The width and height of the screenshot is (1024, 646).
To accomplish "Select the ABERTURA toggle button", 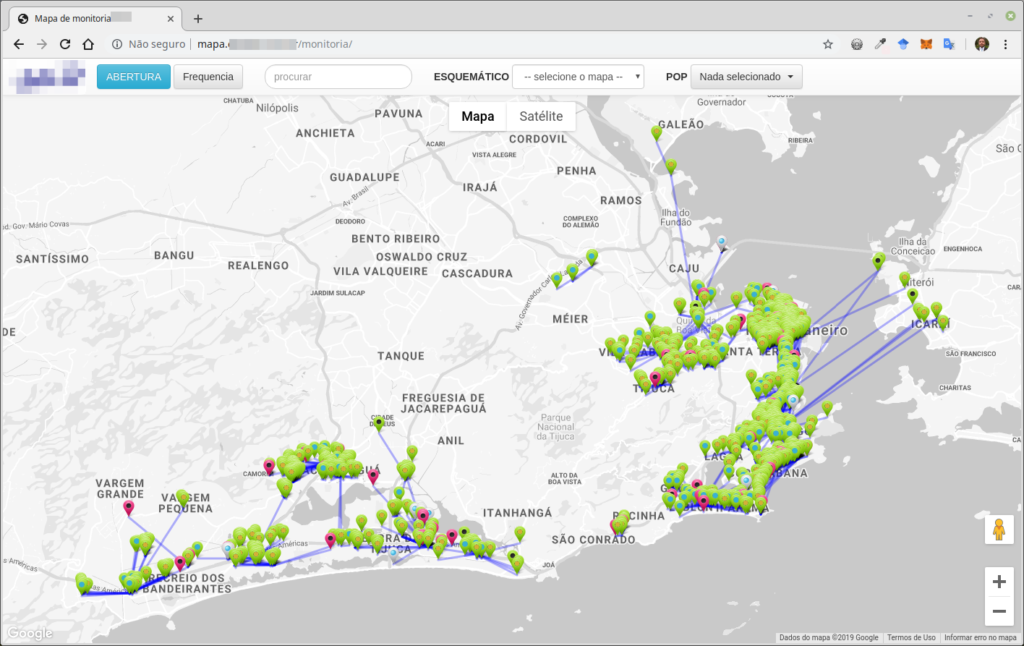I will 133,77.
